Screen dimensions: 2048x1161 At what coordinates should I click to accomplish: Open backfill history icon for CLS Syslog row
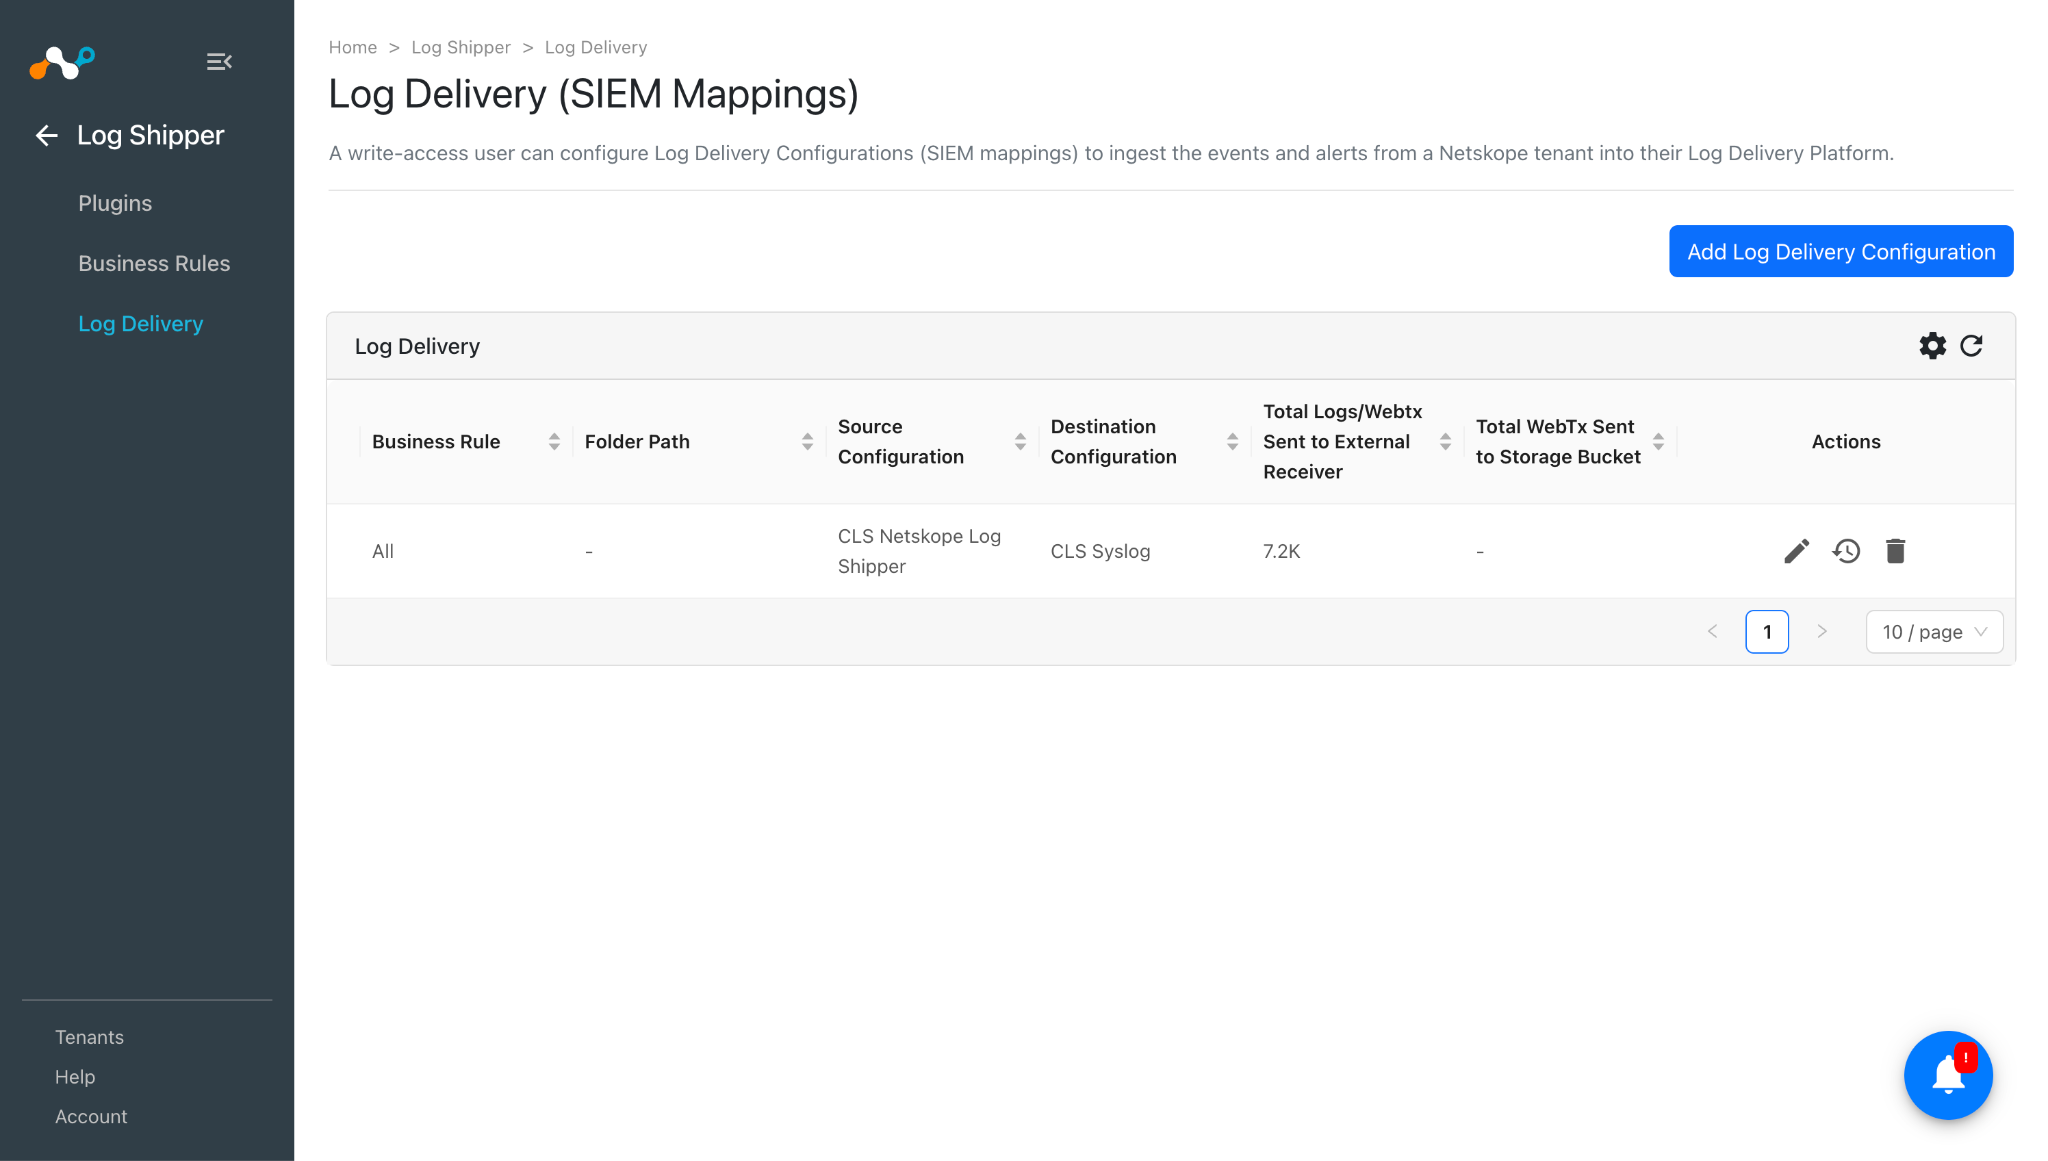coord(1846,551)
